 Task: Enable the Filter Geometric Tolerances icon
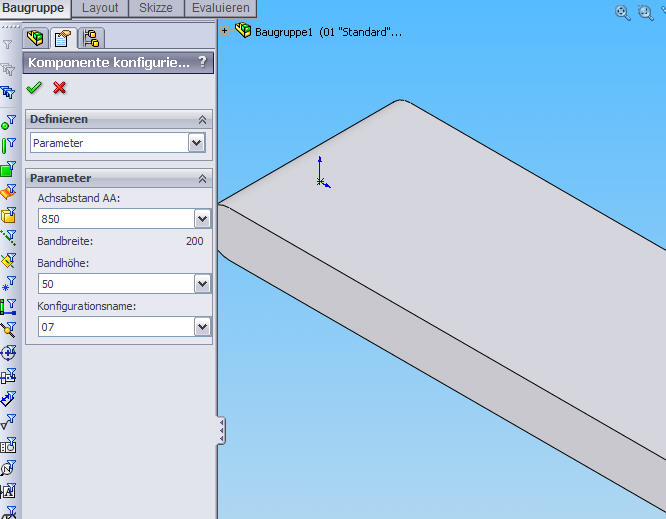(x=8, y=445)
